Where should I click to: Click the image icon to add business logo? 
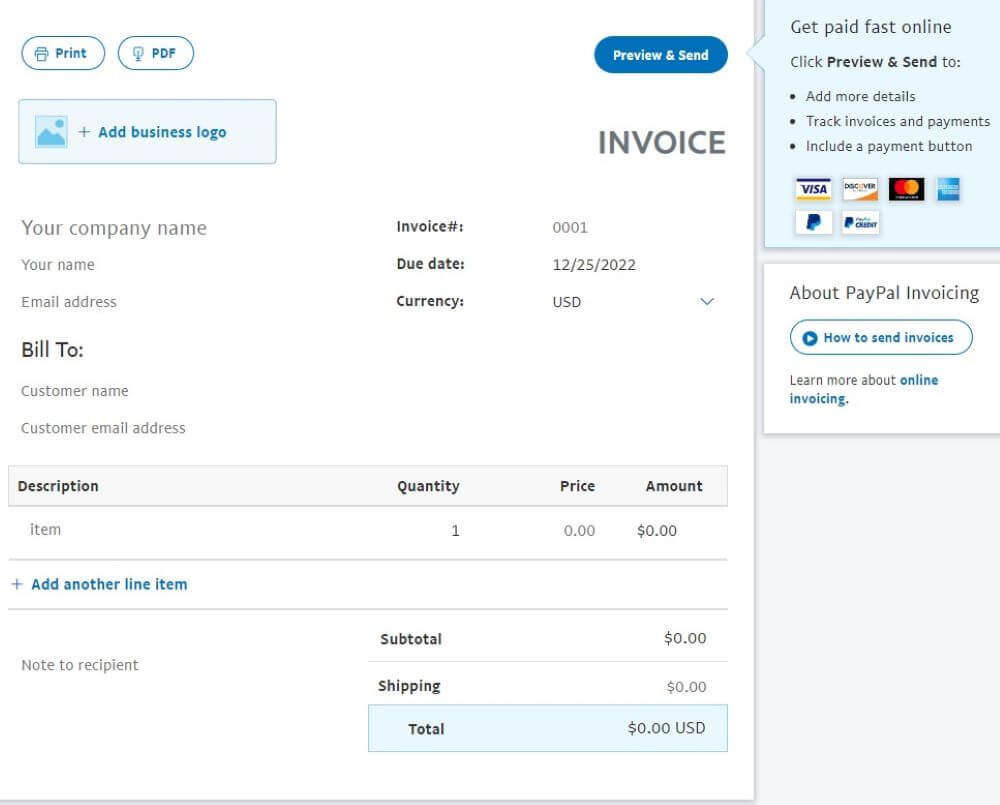coord(52,131)
